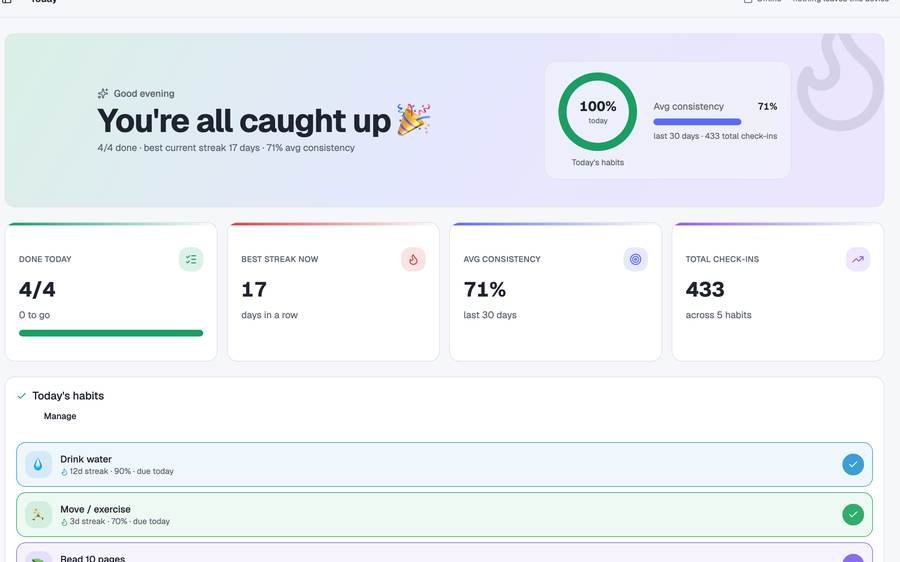Click the 'Read 10 pages' habit title
The width and height of the screenshot is (900, 562).
(92, 558)
